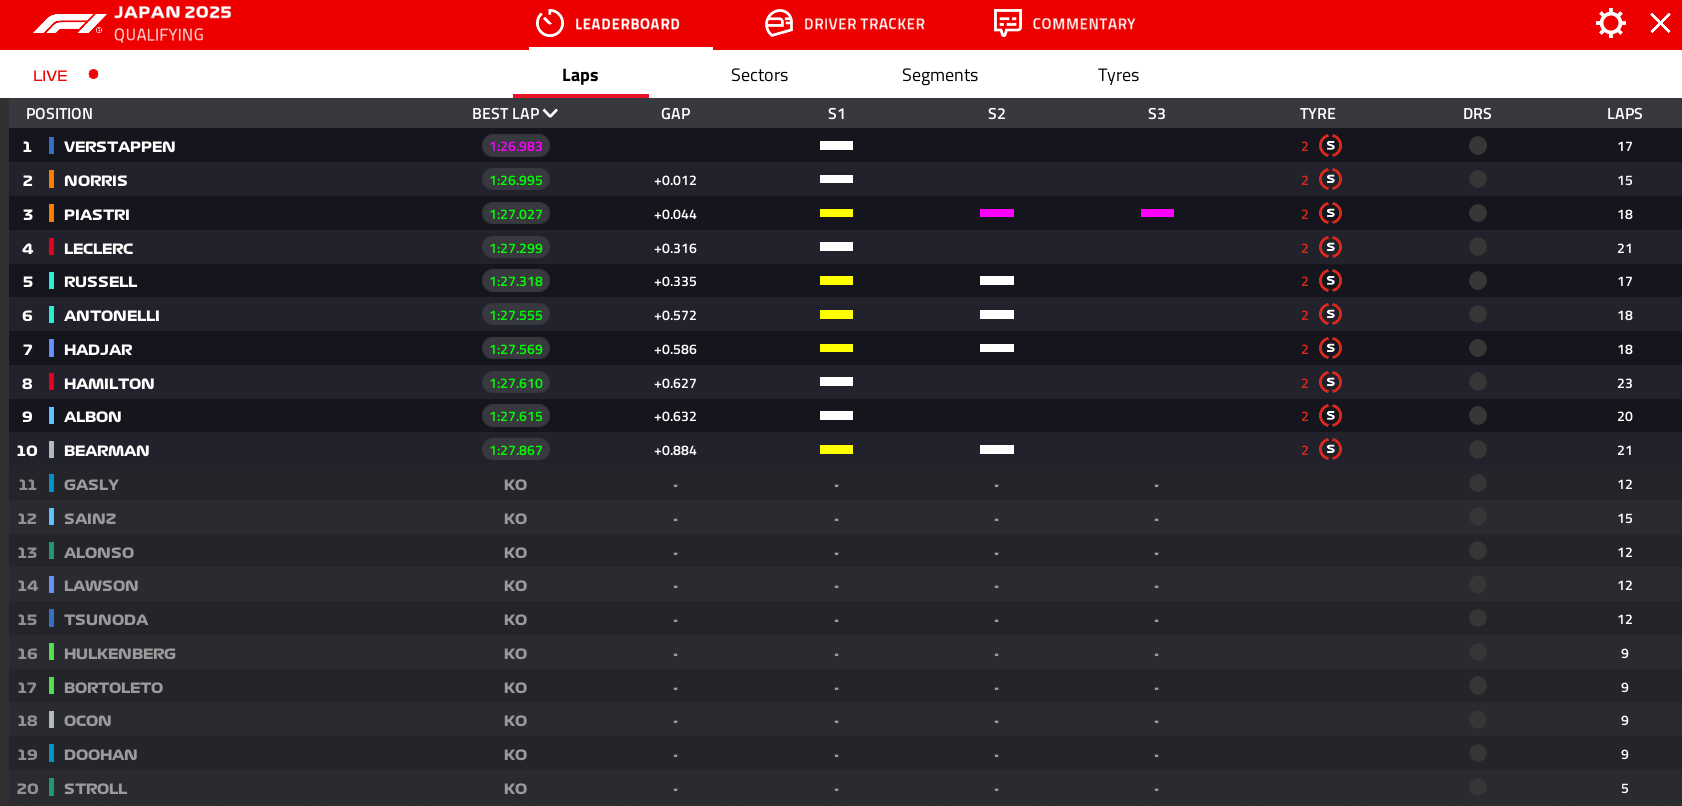The width and height of the screenshot is (1682, 806).
Task: Click the Leaderboard stopwatch icon
Action: [x=550, y=23]
